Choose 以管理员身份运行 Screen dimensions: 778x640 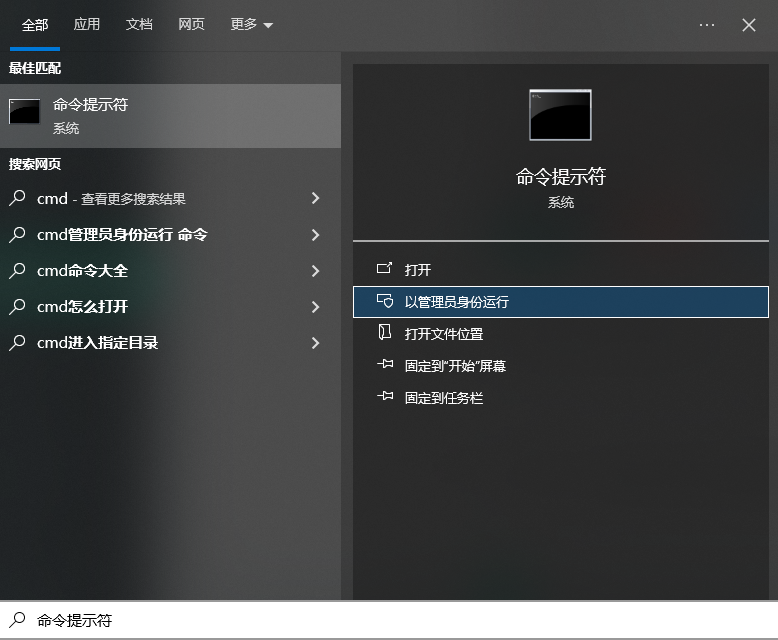pyautogui.click(x=561, y=302)
